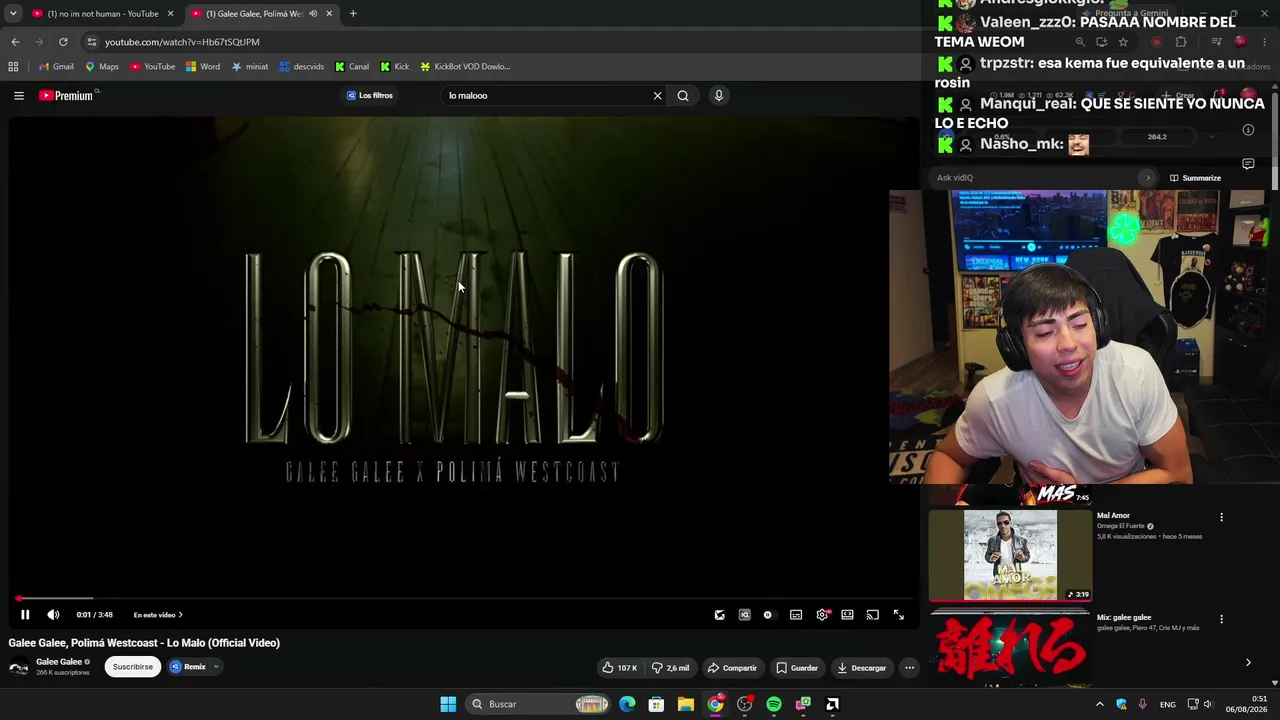
Task: Launch Microsoft Edge from taskbar
Action: coord(627,704)
